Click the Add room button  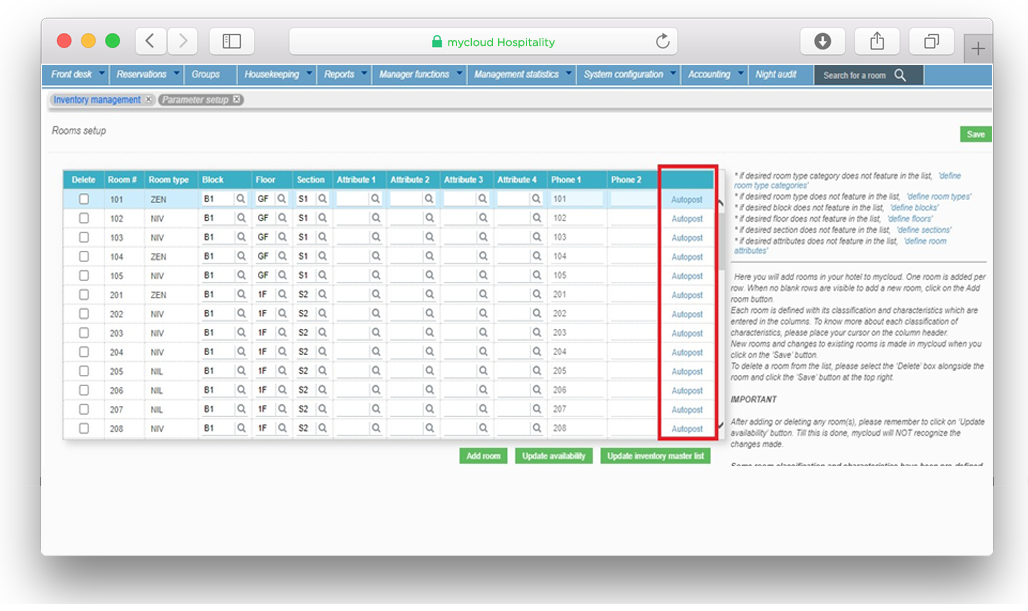(483, 456)
